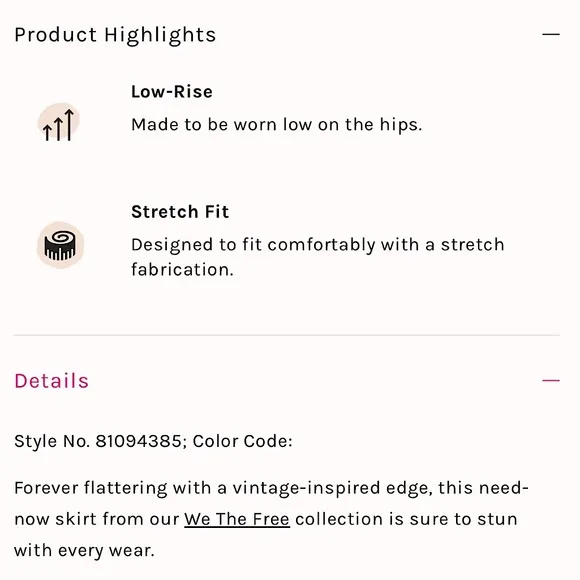Click the Color Code label
580x580 pixels.
[243, 441]
